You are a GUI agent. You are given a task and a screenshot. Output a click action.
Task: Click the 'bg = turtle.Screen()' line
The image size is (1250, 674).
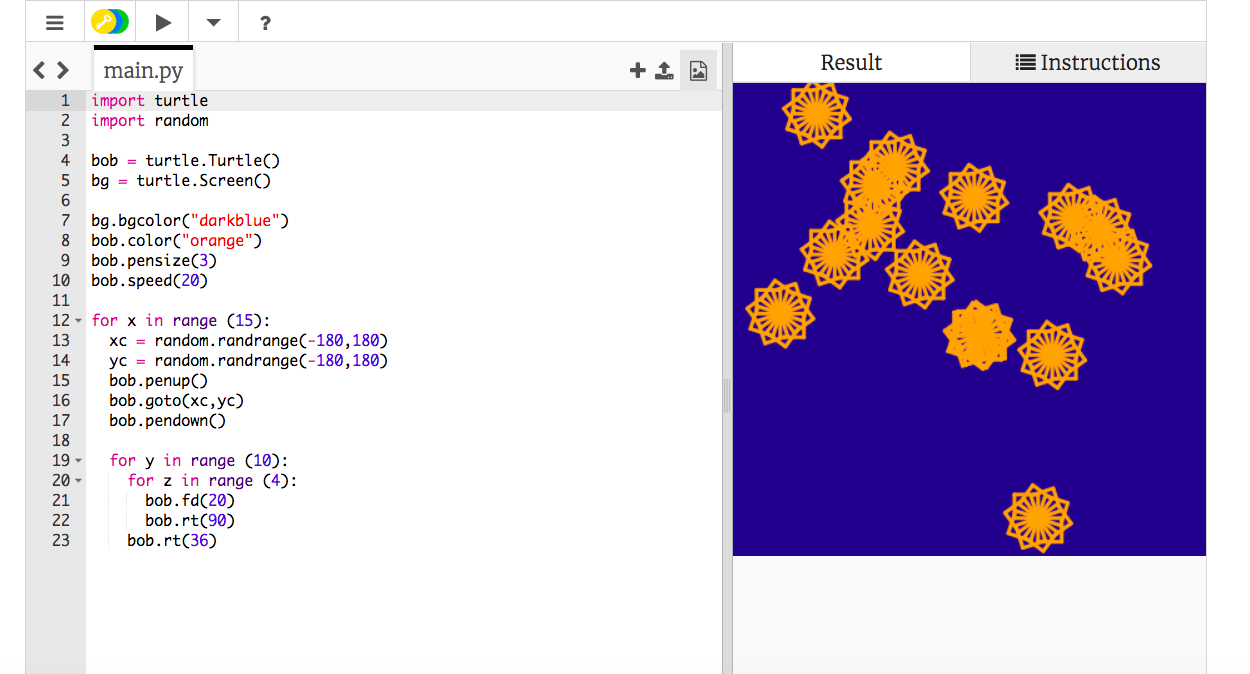click(x=181, y=180)
